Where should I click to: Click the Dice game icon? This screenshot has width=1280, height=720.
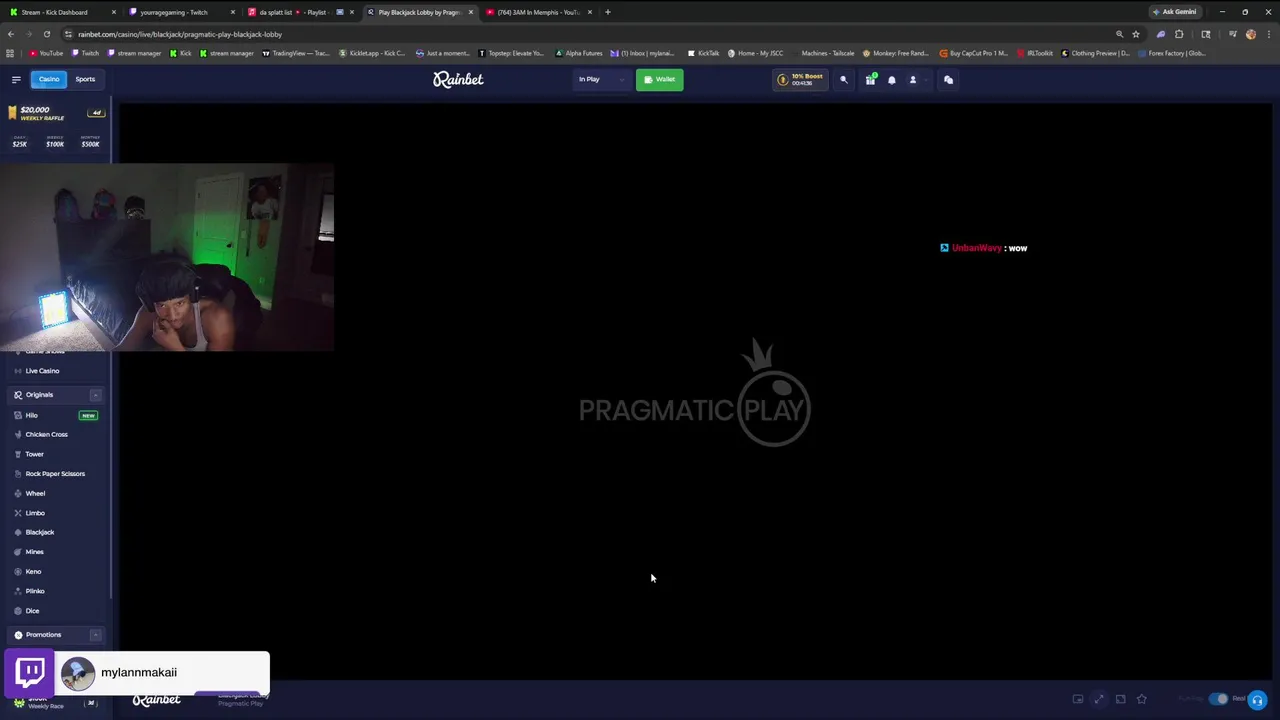coord(18,611)
